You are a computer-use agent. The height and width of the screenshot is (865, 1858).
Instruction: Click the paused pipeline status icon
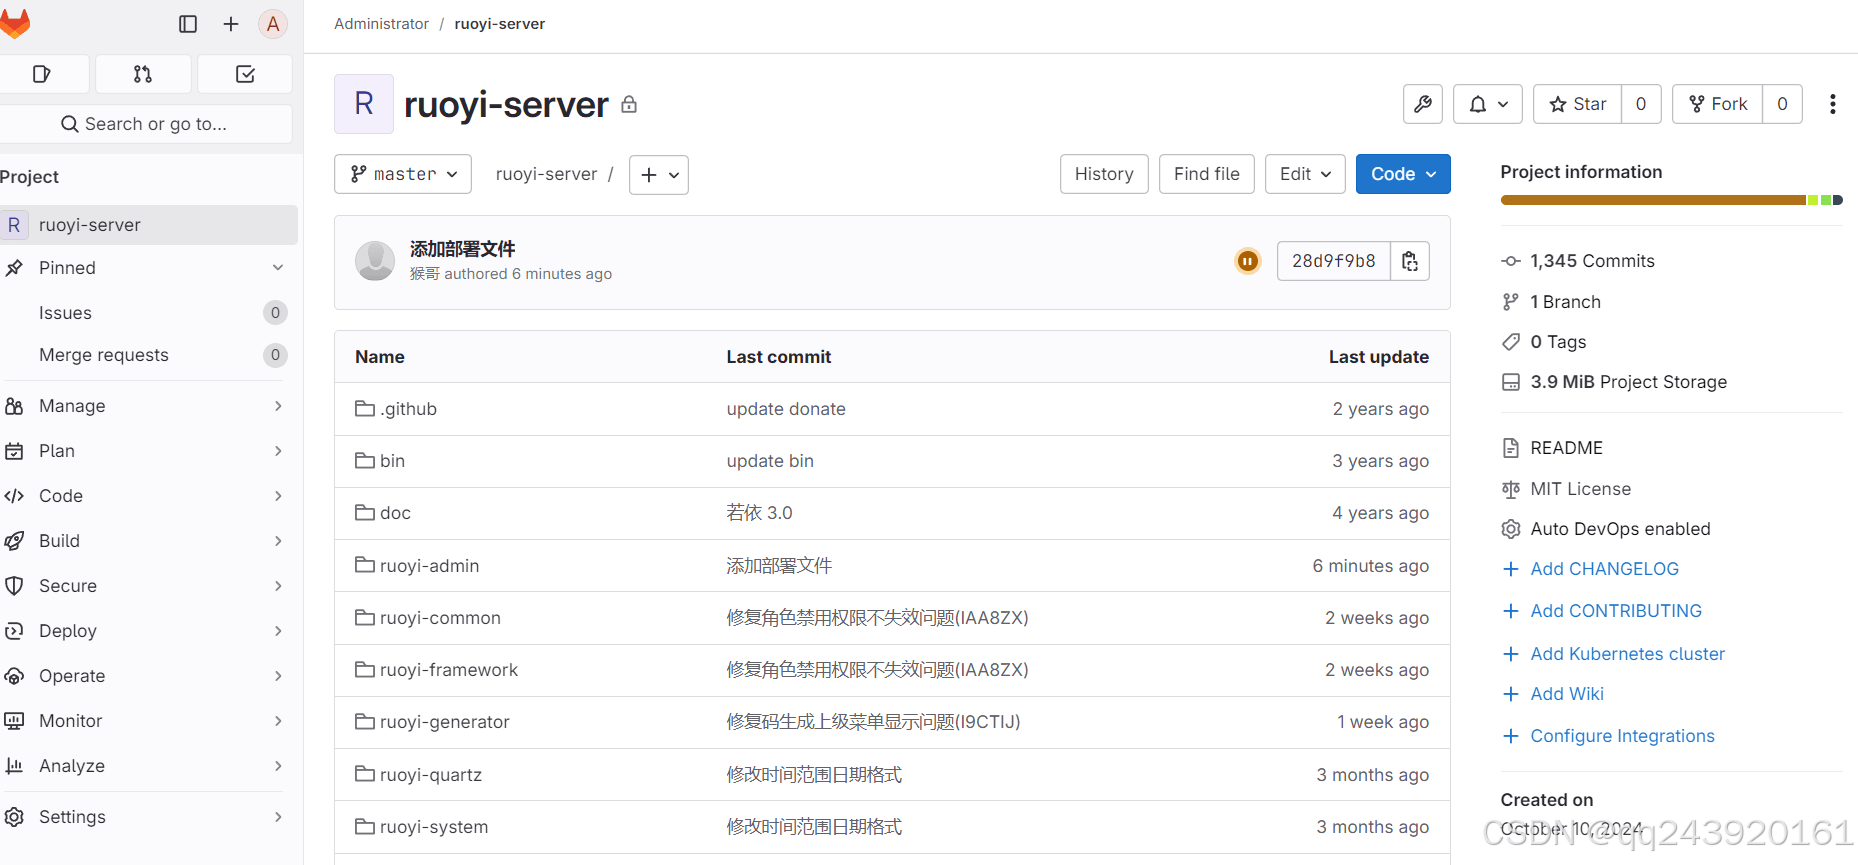1247,261
